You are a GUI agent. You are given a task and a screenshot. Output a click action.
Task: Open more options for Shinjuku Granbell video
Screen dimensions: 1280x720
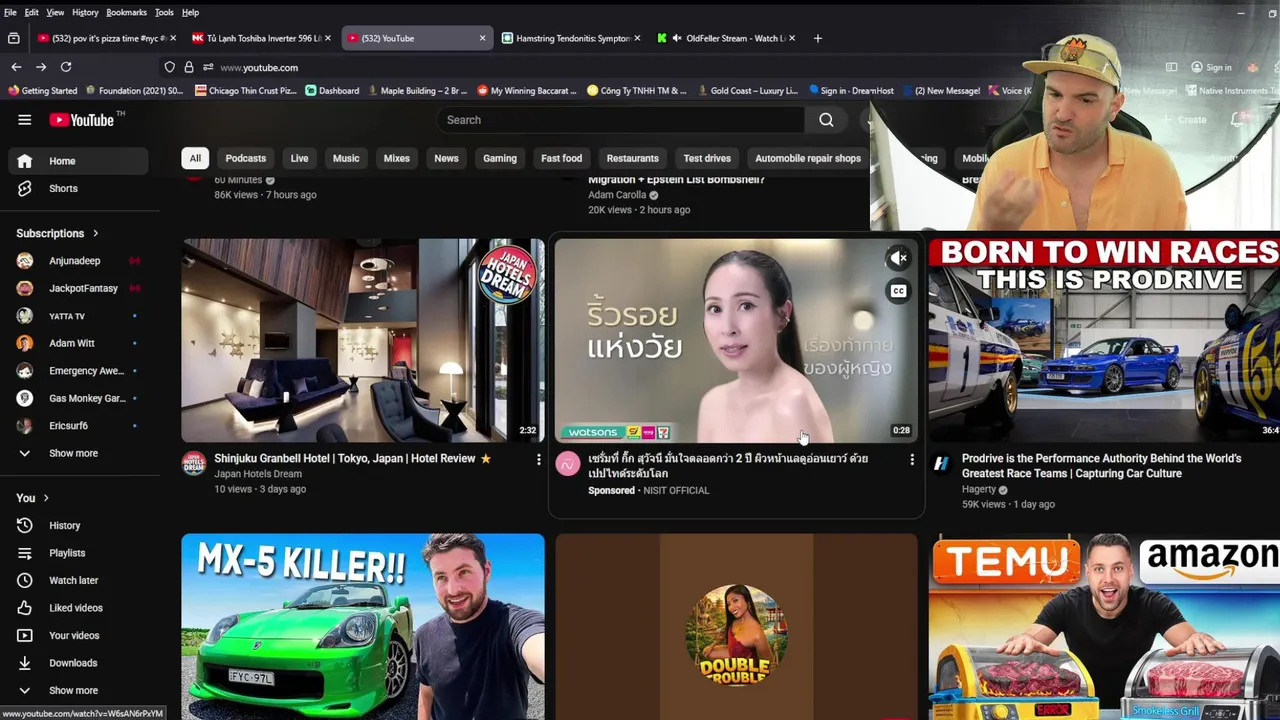(x=538, y=459)
